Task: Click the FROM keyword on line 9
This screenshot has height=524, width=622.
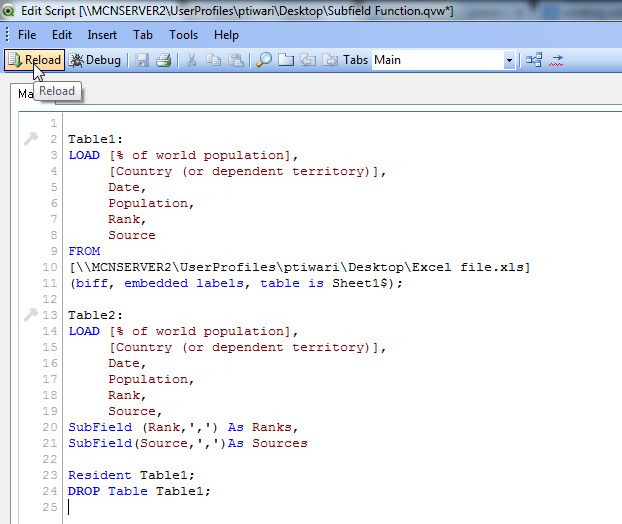Action: pyautogui.click(x=84, y=251)
